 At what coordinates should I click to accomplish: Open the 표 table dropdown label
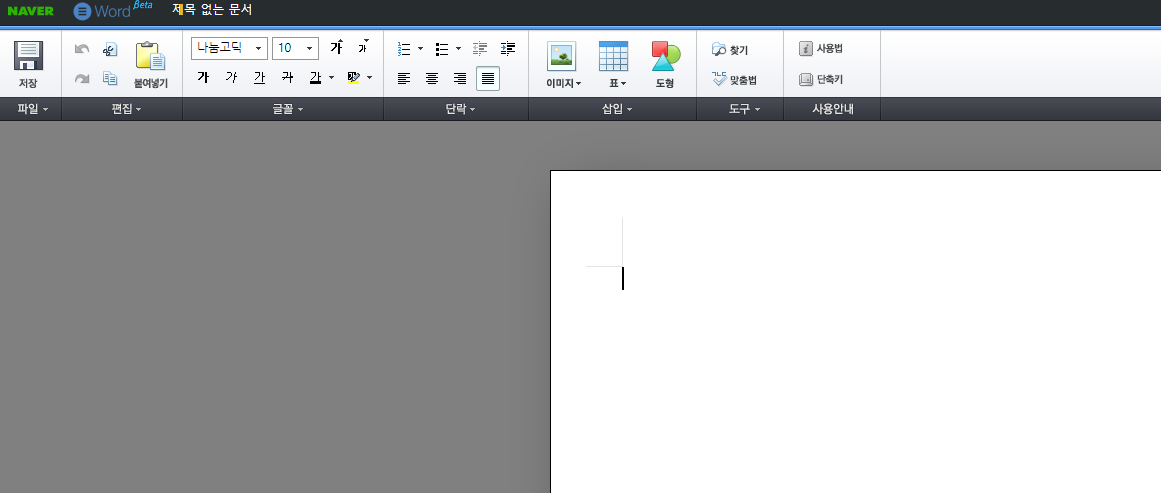coord(618,84)
